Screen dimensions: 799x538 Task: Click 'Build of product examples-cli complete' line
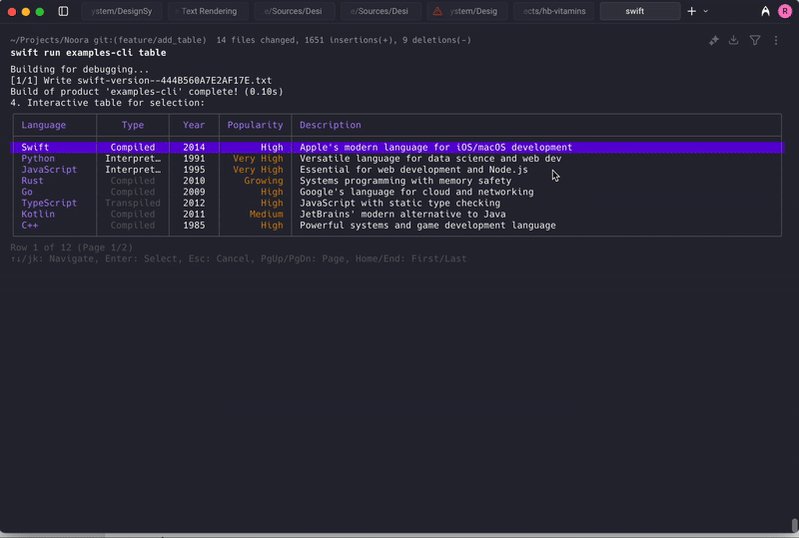point(147,92)
